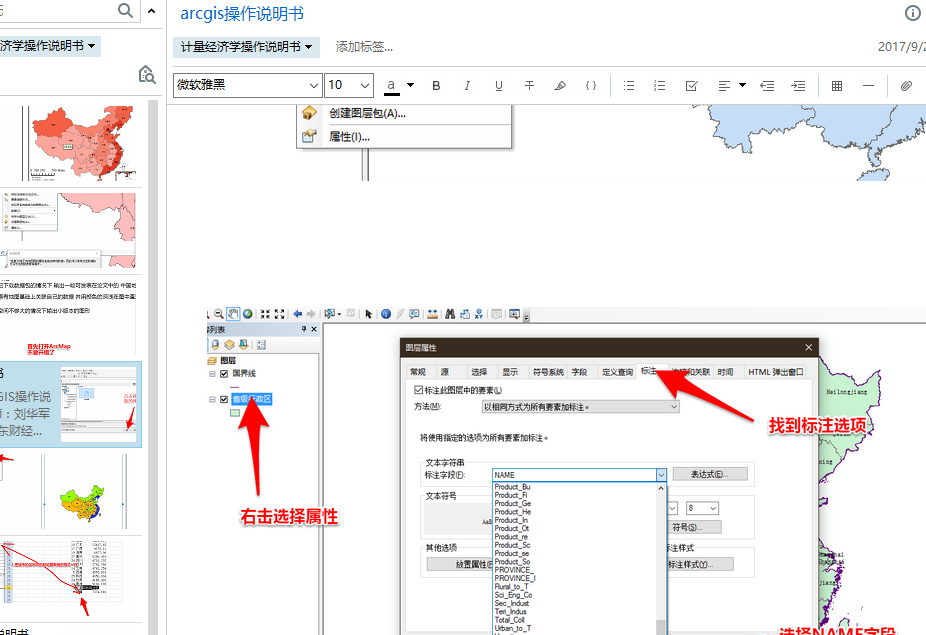Insert a bulleted list
Image resolution: width=926 pixels, height=635 pixels.
click(x=629, y=86)
